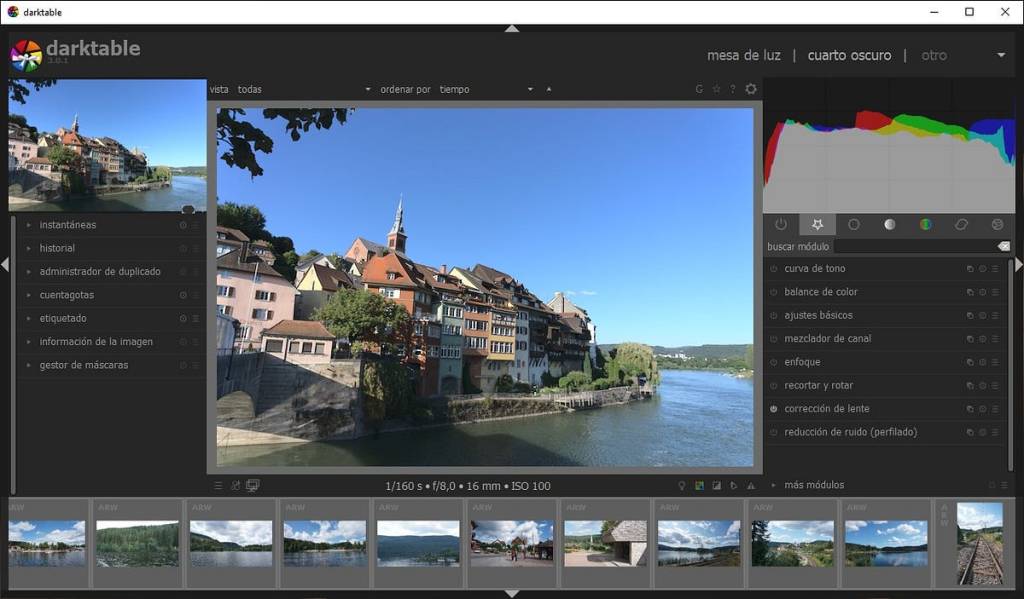Open the balance de color module

(x=821, y=292)
